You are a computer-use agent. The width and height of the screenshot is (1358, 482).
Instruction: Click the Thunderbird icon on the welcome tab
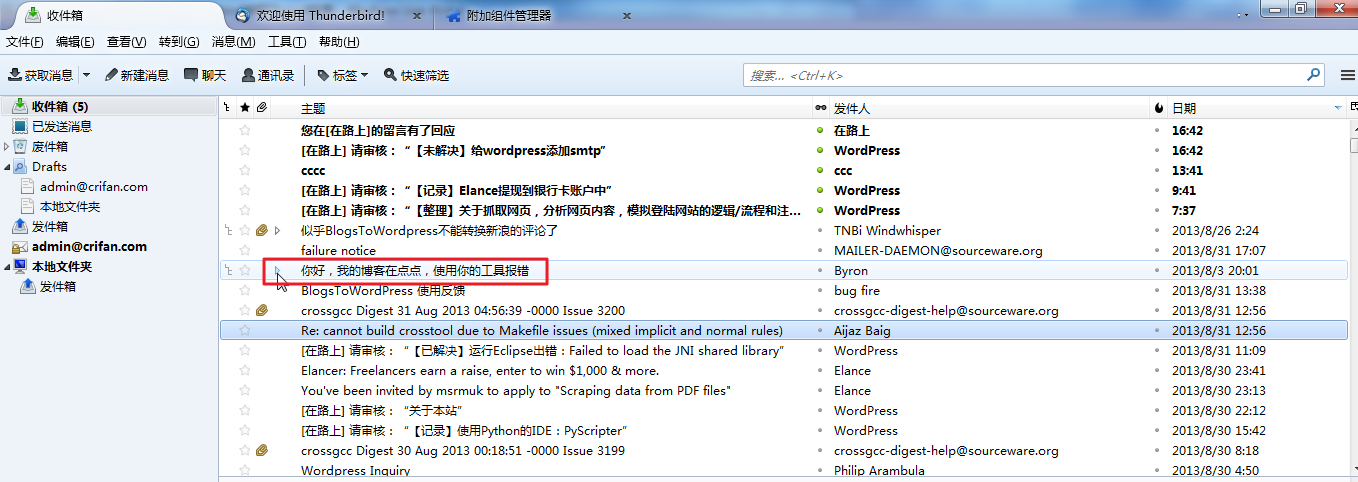243,16
